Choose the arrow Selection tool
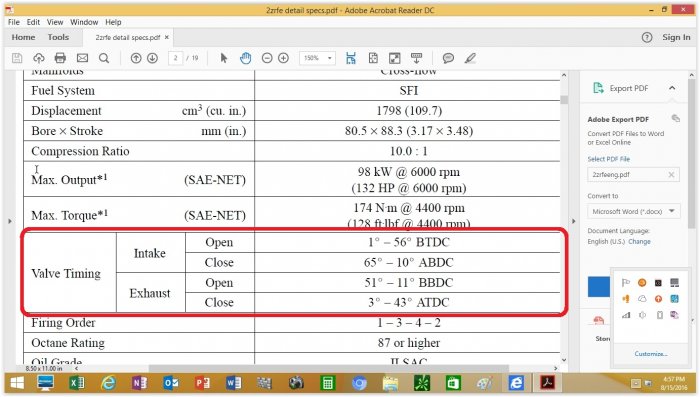 224,58
